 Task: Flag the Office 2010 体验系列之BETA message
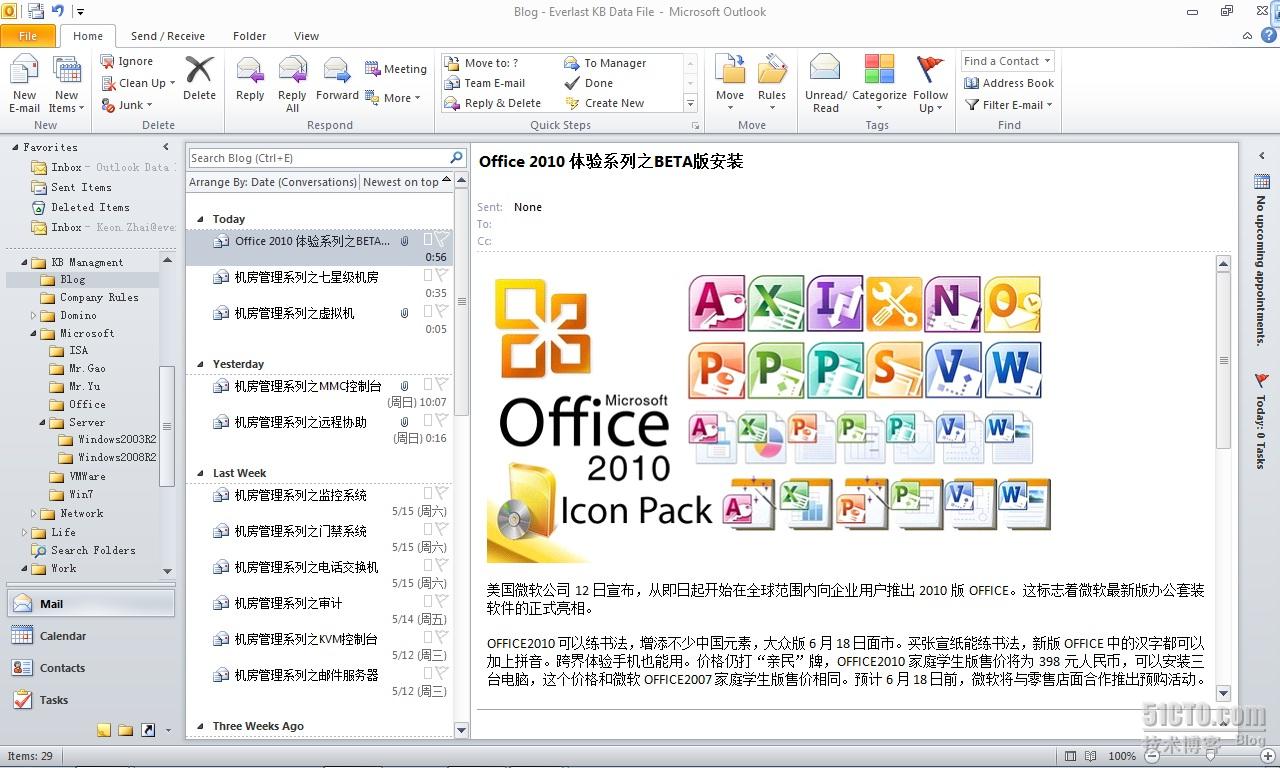[442, 240]
